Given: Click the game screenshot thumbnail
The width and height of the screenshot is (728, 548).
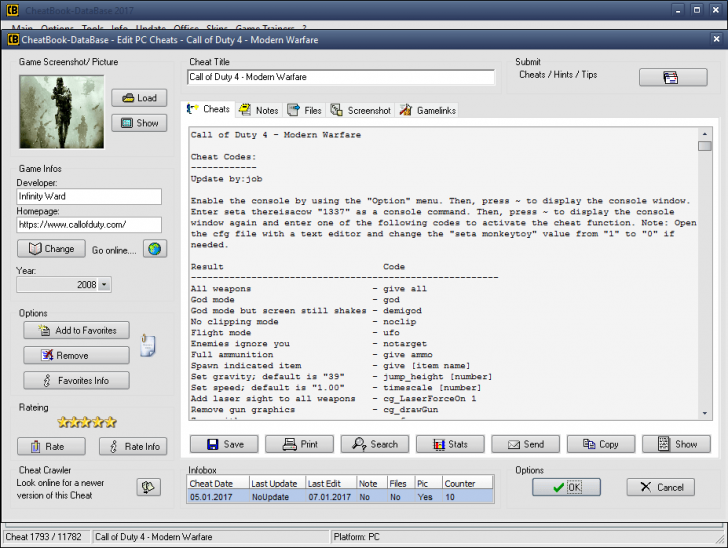Looking at the screenshot, I should click(x=62, y=112).
